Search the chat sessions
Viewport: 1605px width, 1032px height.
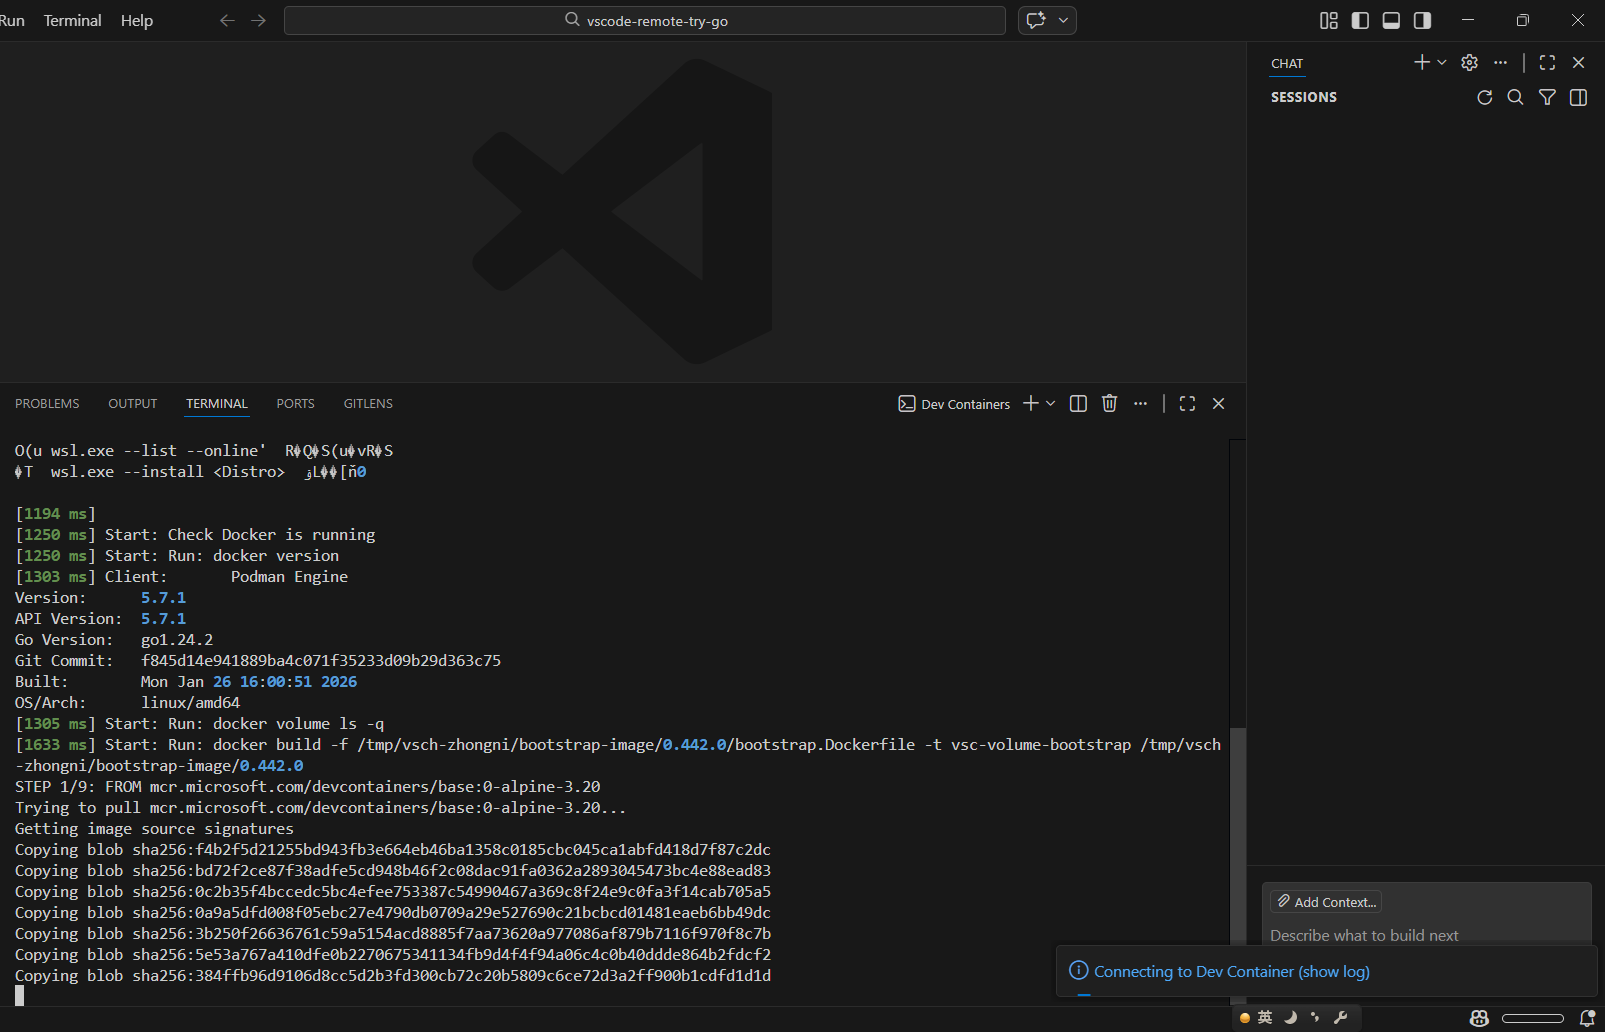coord(1516,97)
